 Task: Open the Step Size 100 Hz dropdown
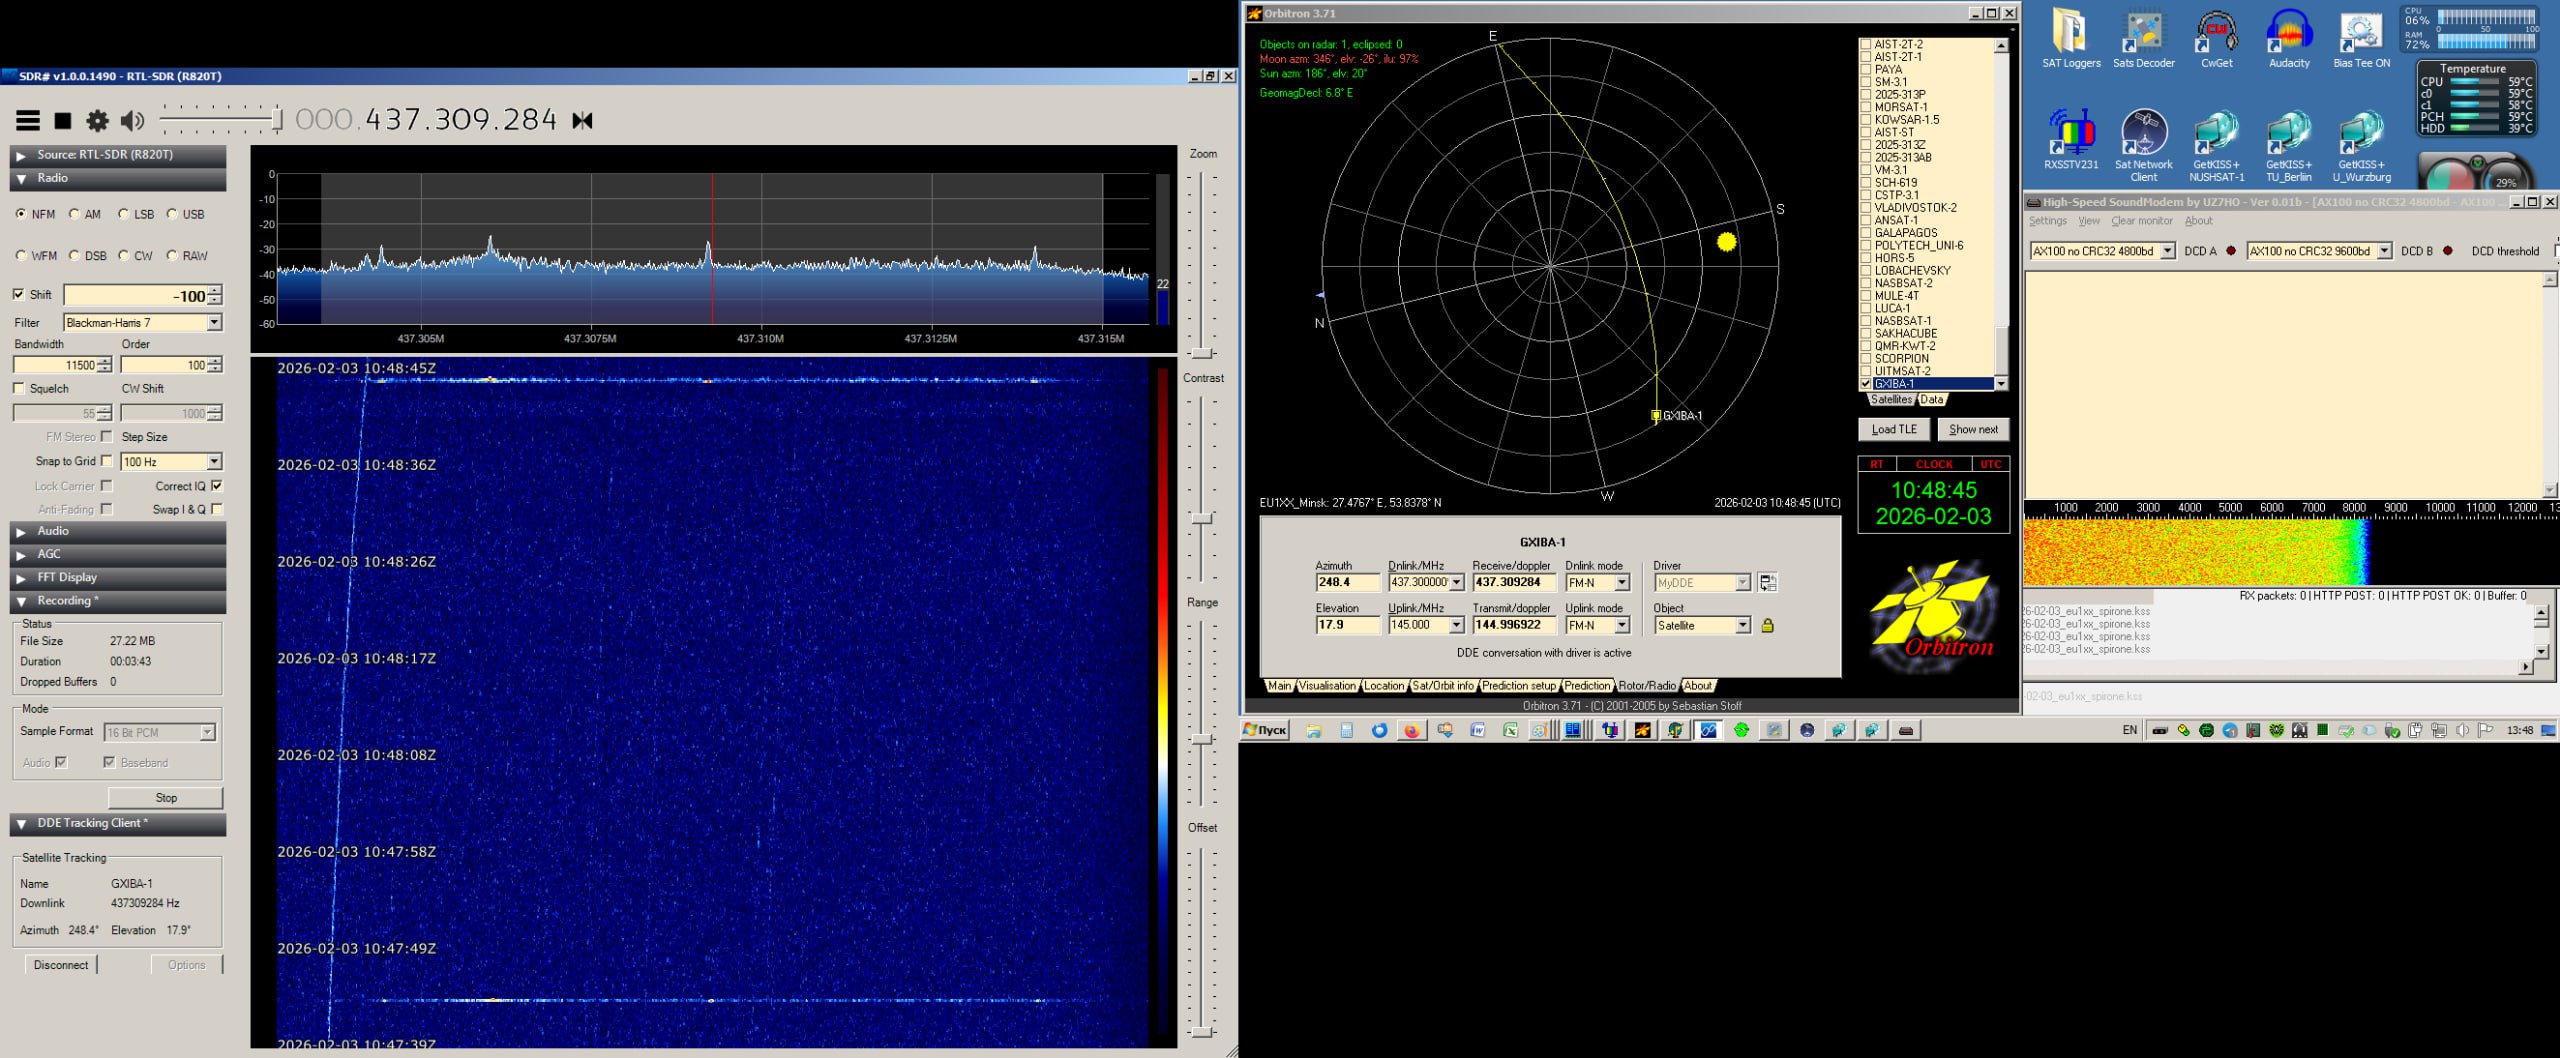point(214,462)
